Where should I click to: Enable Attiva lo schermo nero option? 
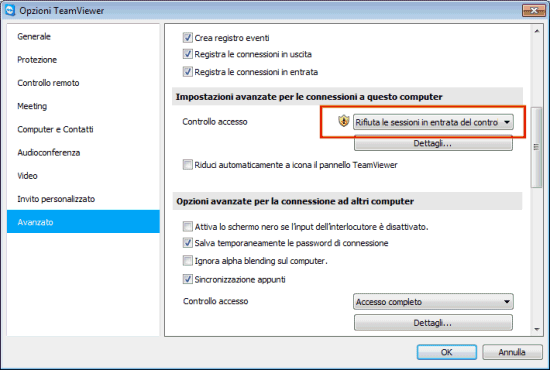(x=188, y=227)
